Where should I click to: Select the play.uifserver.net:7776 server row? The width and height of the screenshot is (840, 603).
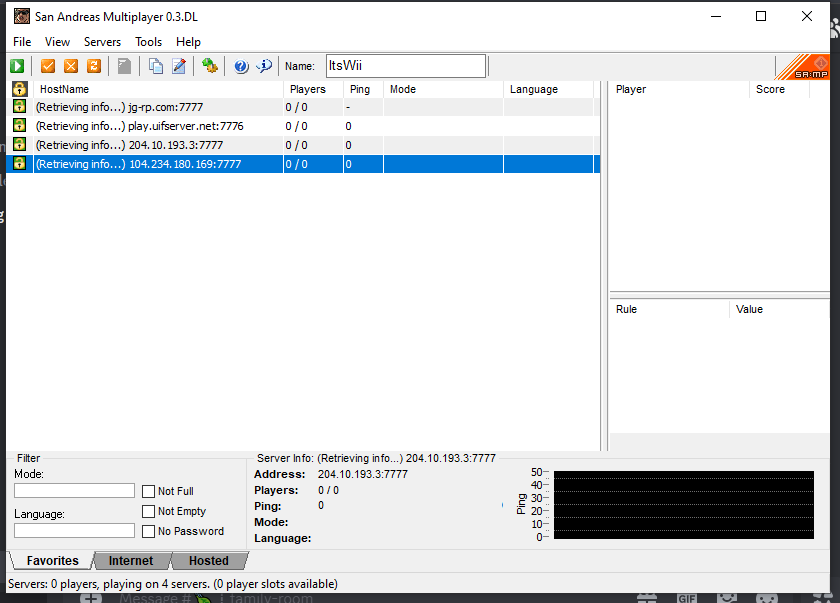(x=303, y=126)
